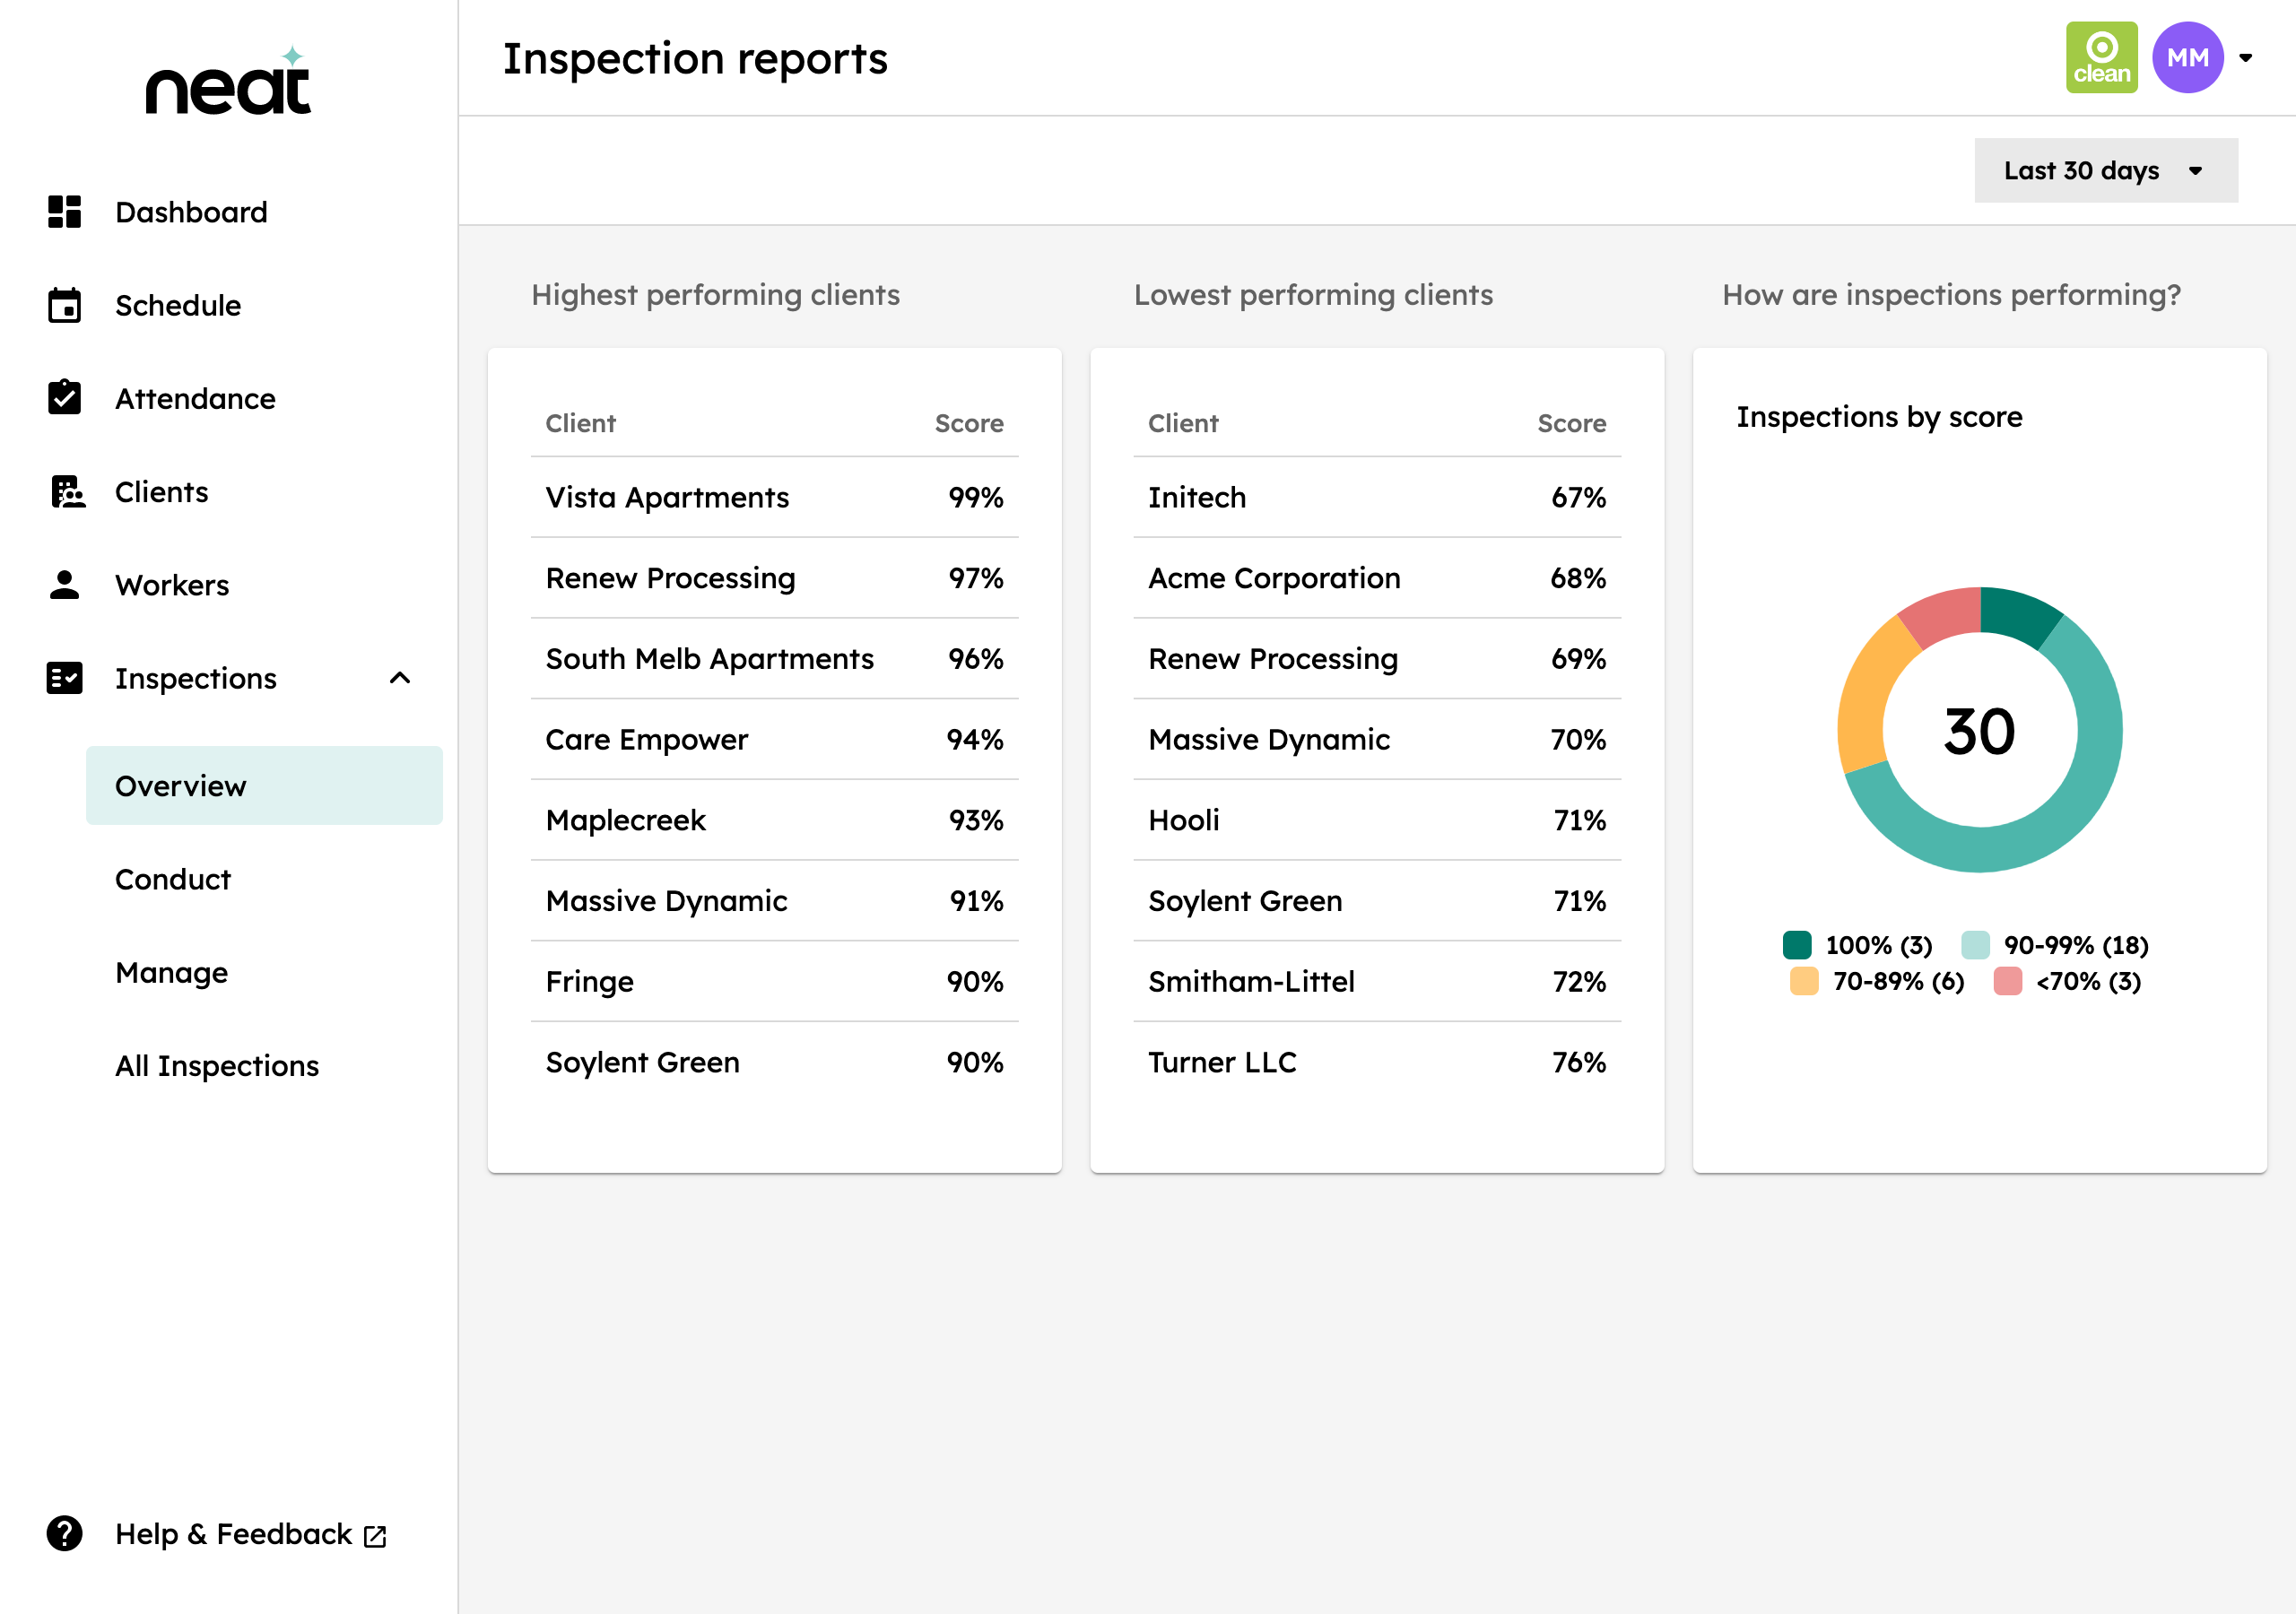Click the Workers person icon
Viewport: 2296px width, 1614px height.
click(x=64, y=585)
